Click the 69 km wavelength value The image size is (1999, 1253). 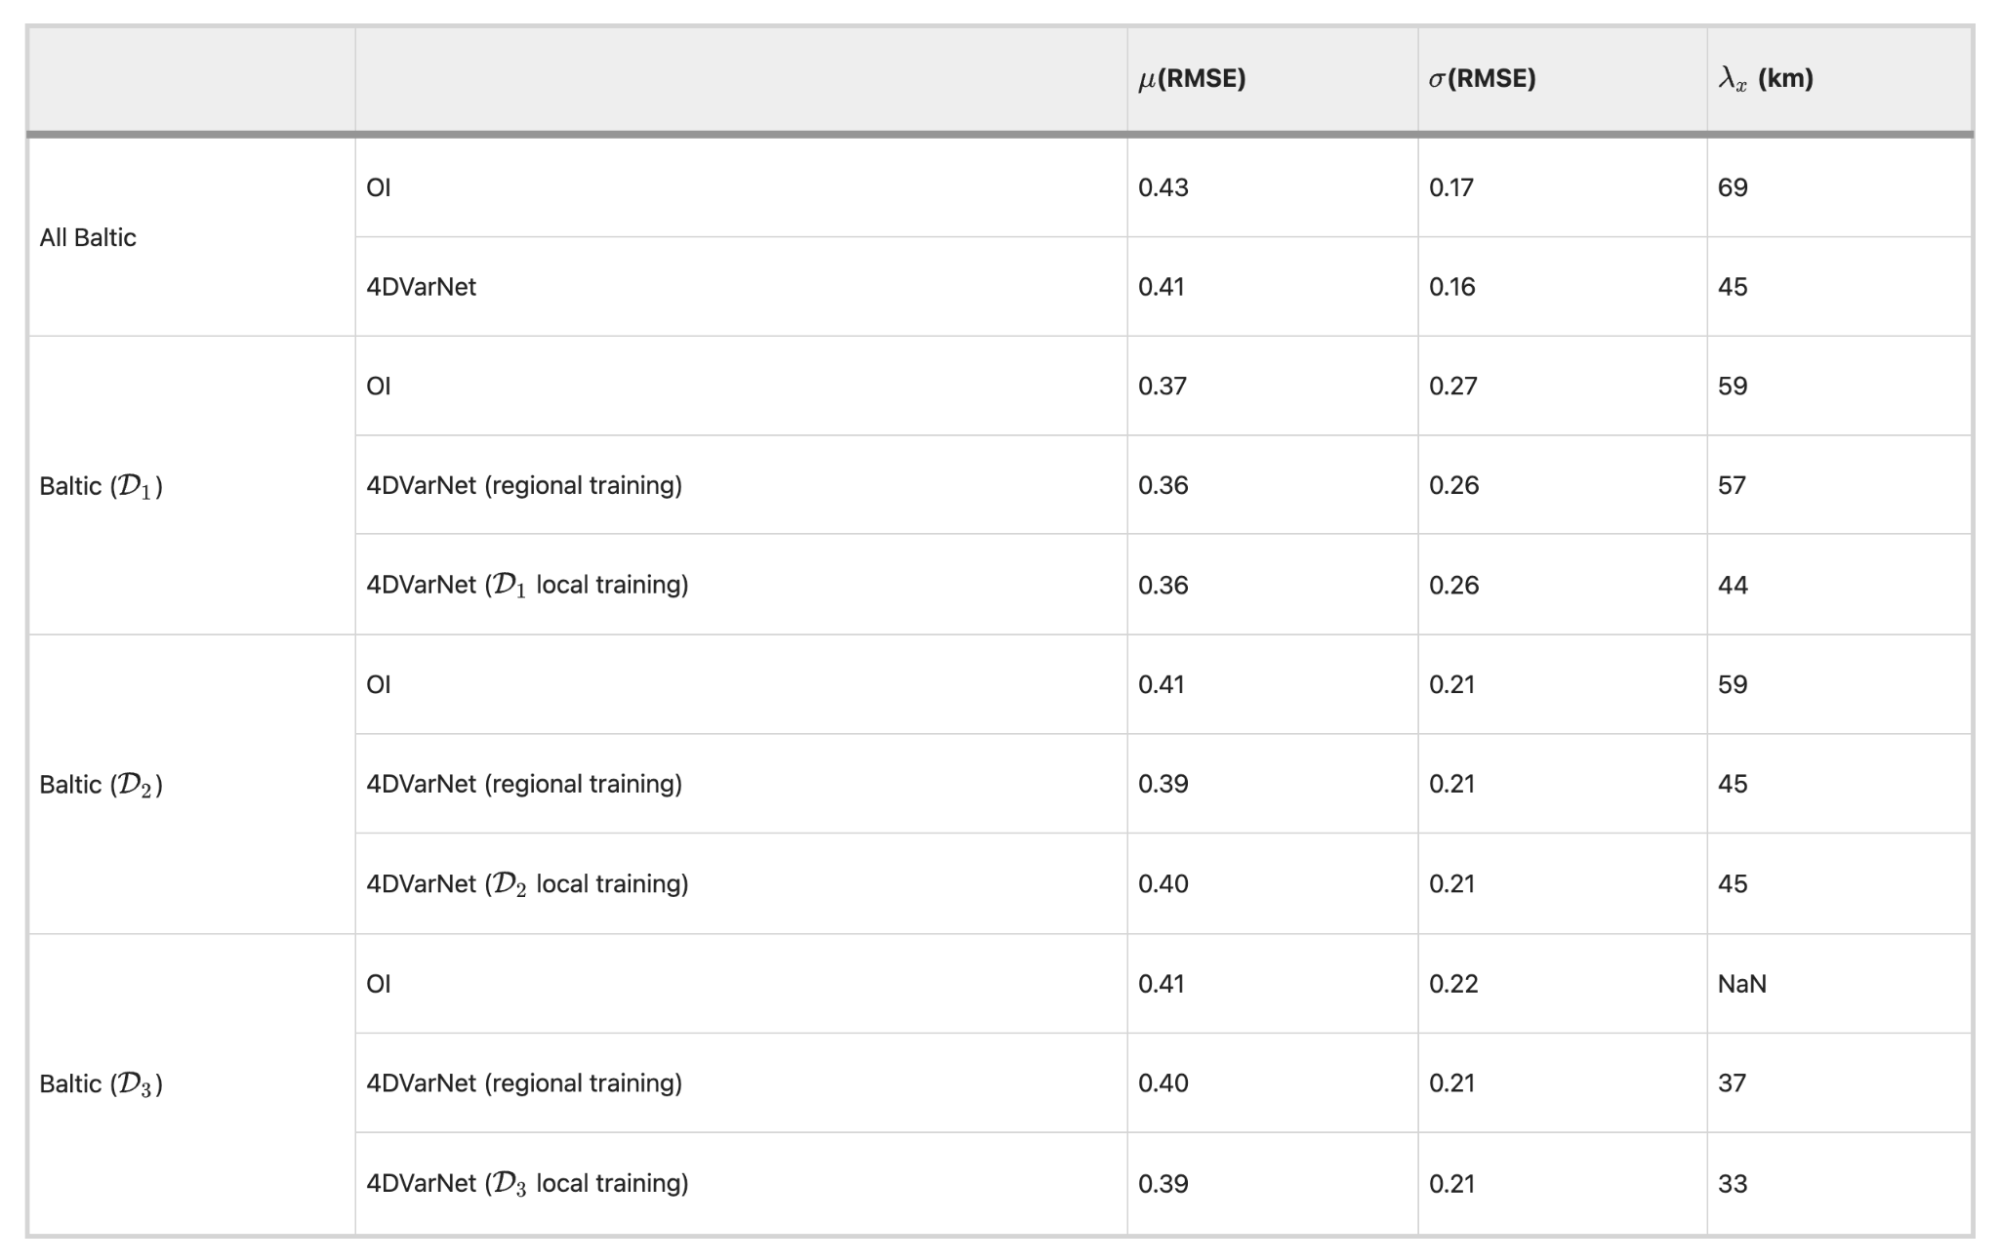[x=1733, y=188]
